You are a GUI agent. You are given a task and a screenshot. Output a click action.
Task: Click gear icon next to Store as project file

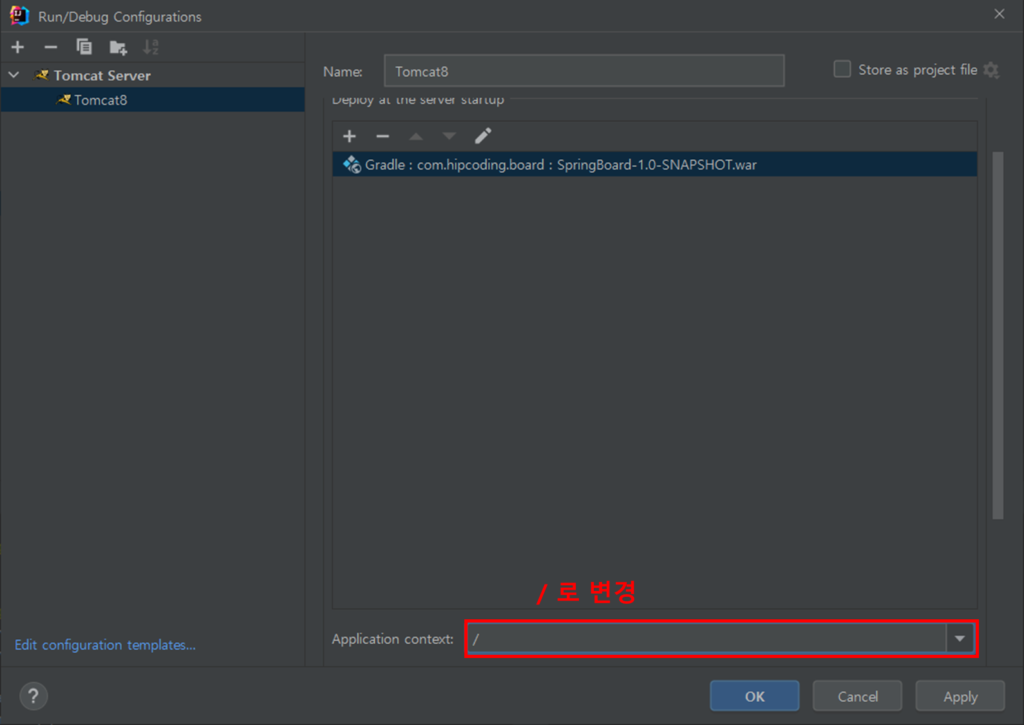991,70
